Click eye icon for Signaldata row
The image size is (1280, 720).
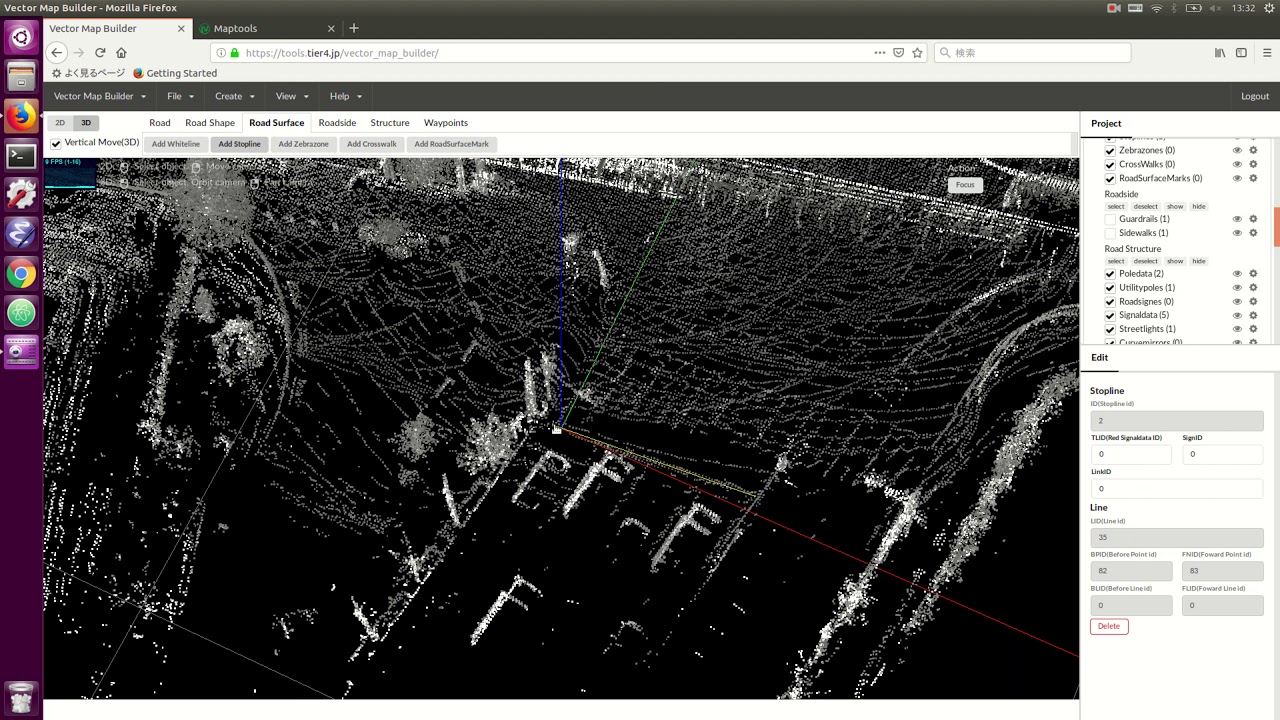[1237, 316]
